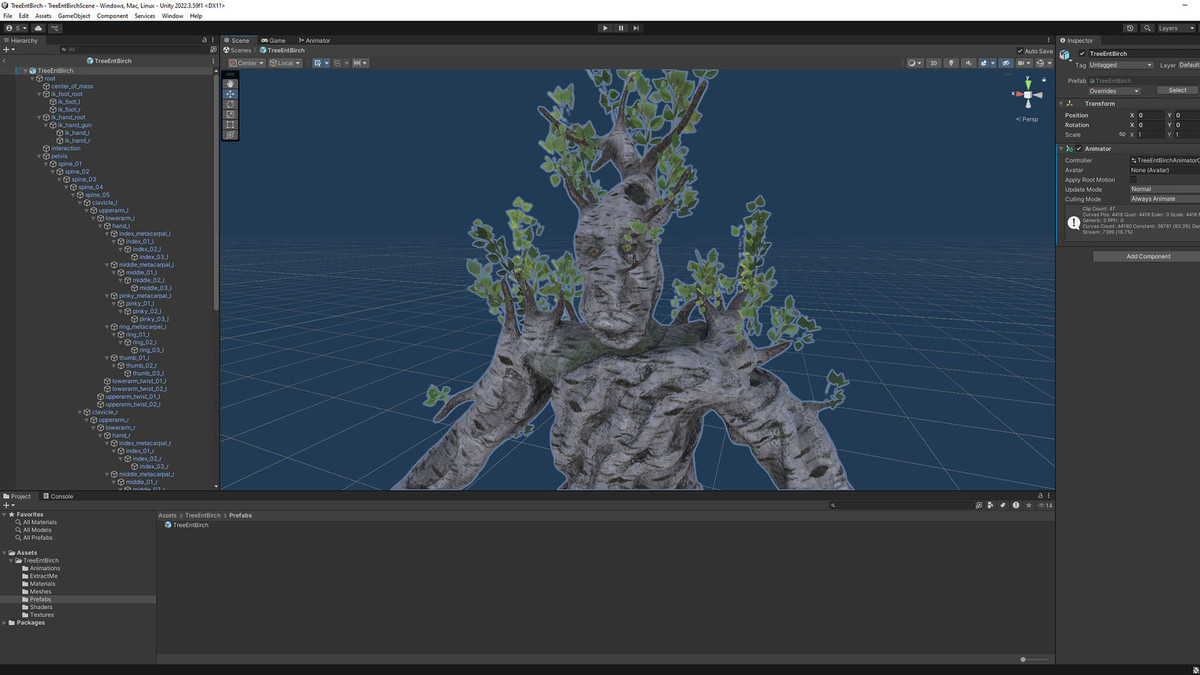Click the Project search field
The height and width of the screenshot is (675, 1200).
[902, 505]
